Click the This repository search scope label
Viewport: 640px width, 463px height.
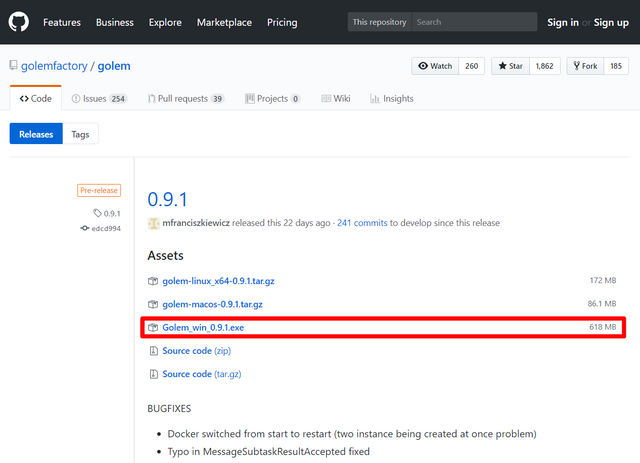pyautogui.click(x=380, y=22)
